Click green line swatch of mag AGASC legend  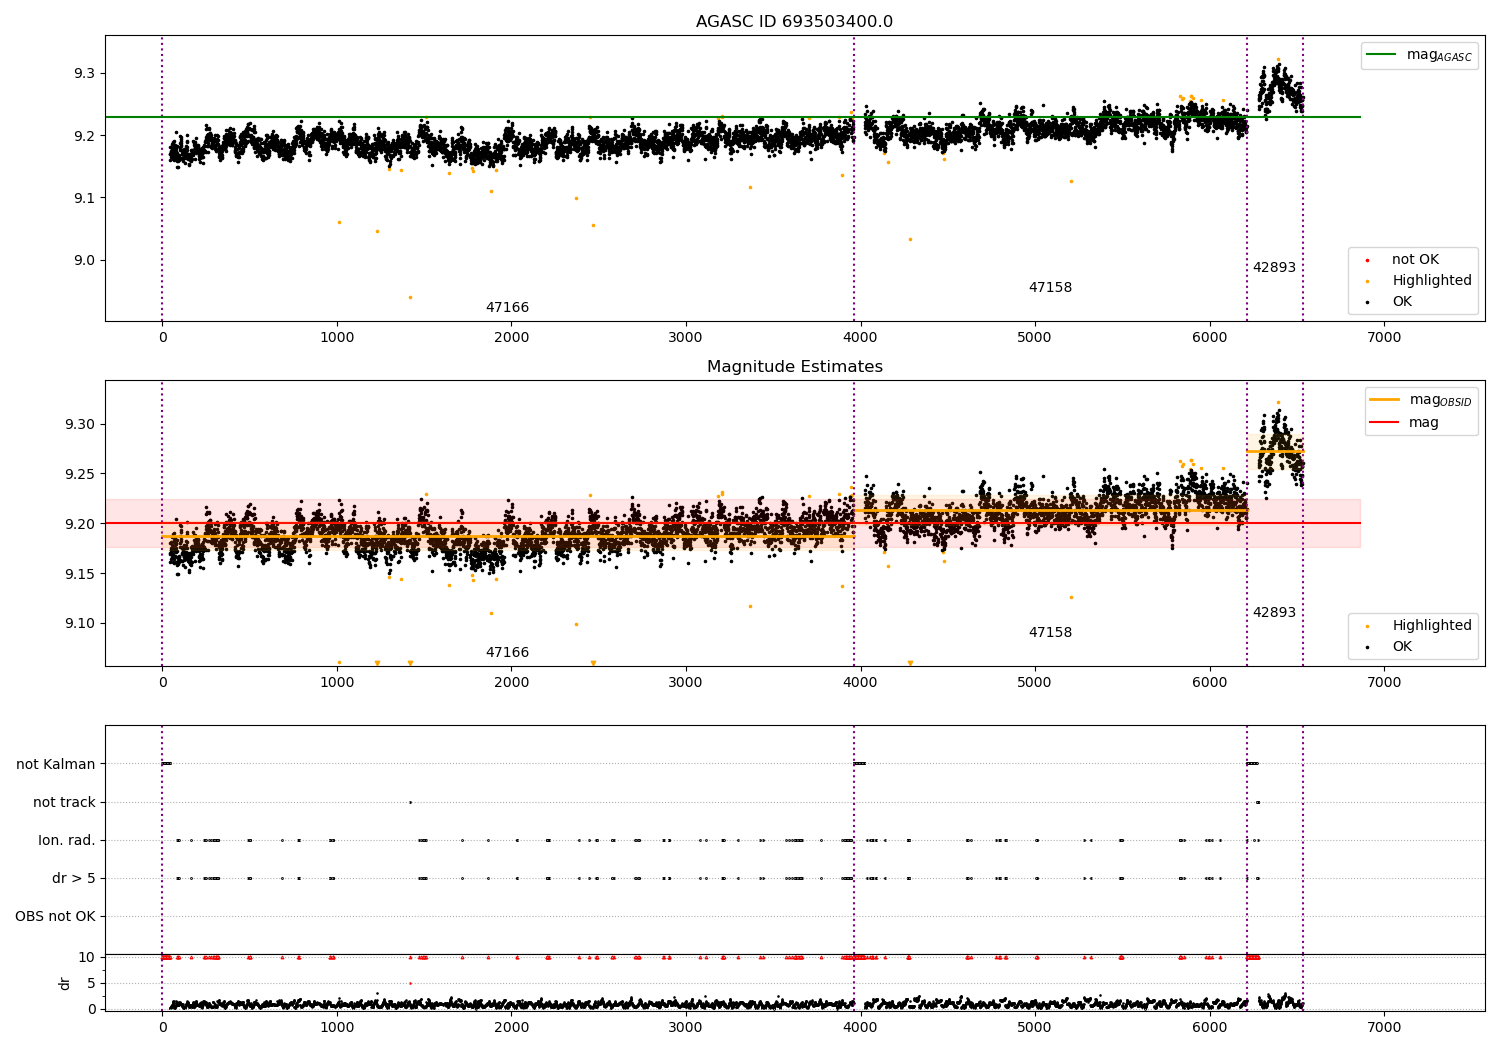click(x=1381, y=55)
